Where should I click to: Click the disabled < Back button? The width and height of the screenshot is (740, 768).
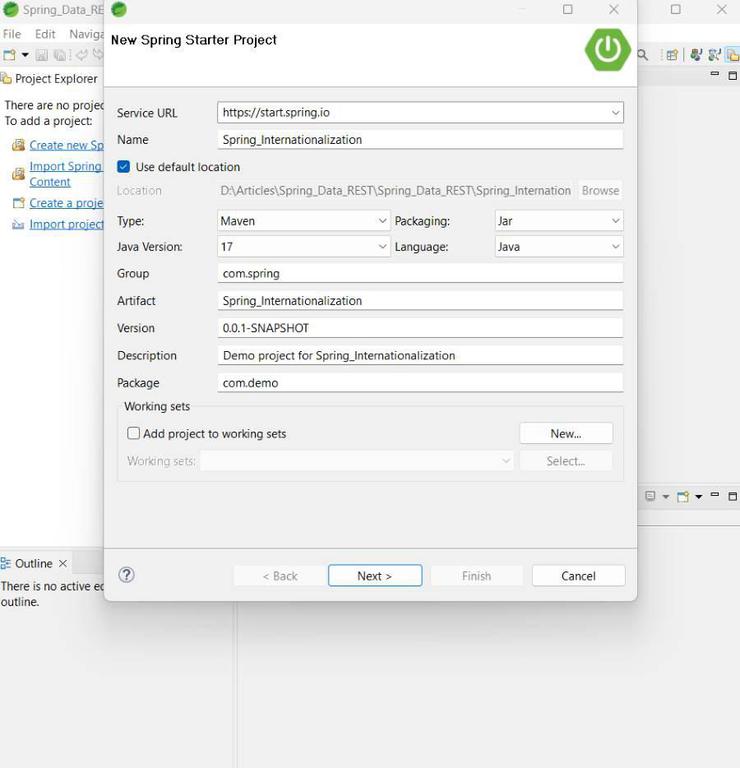point(280,576)
